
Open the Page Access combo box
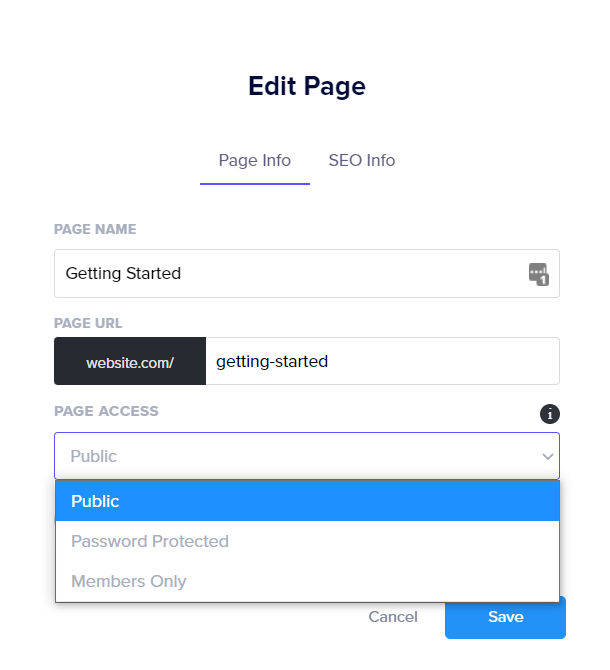coord(300,456)
